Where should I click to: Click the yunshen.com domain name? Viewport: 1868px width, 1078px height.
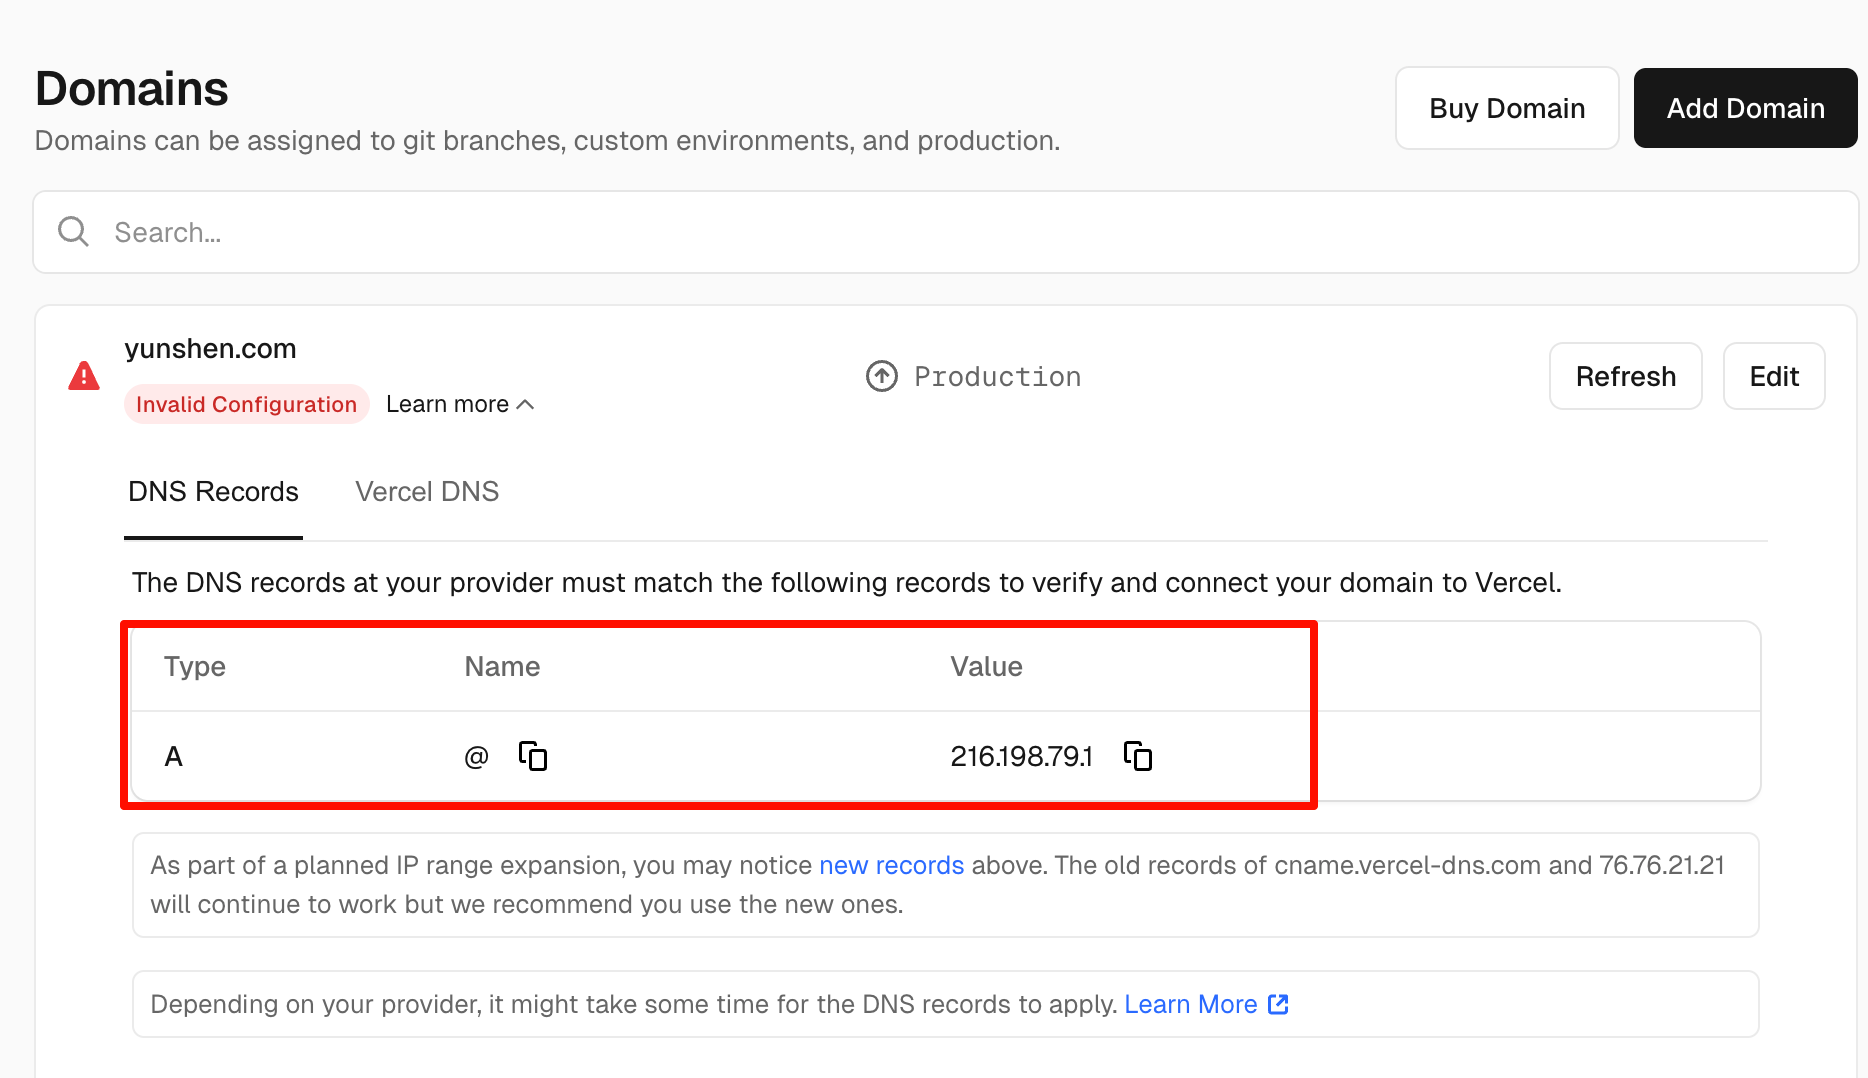pos(210,349)
